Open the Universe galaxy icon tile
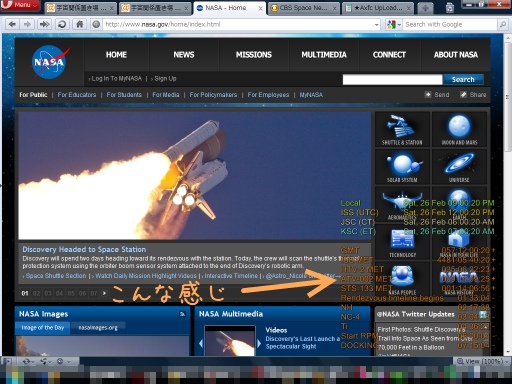 coord(459,167)
